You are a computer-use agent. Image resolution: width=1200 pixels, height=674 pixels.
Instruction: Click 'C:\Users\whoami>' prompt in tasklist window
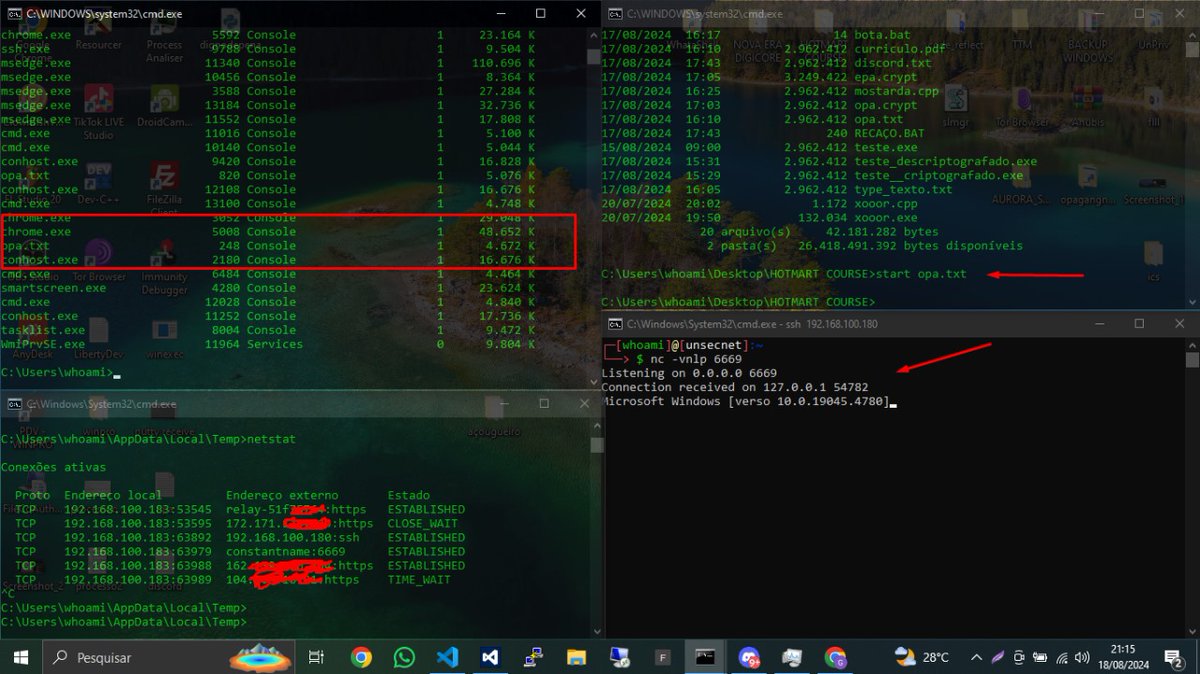click(x=55, y=372)
